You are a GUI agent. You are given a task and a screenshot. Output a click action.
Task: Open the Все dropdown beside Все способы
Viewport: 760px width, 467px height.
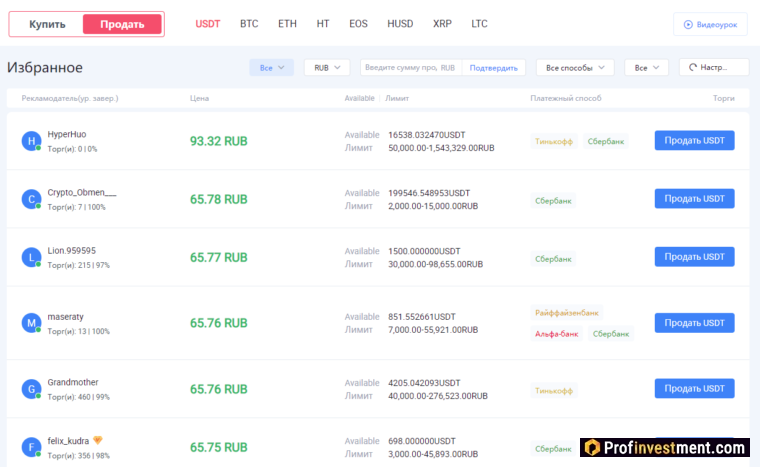[647, 67]
